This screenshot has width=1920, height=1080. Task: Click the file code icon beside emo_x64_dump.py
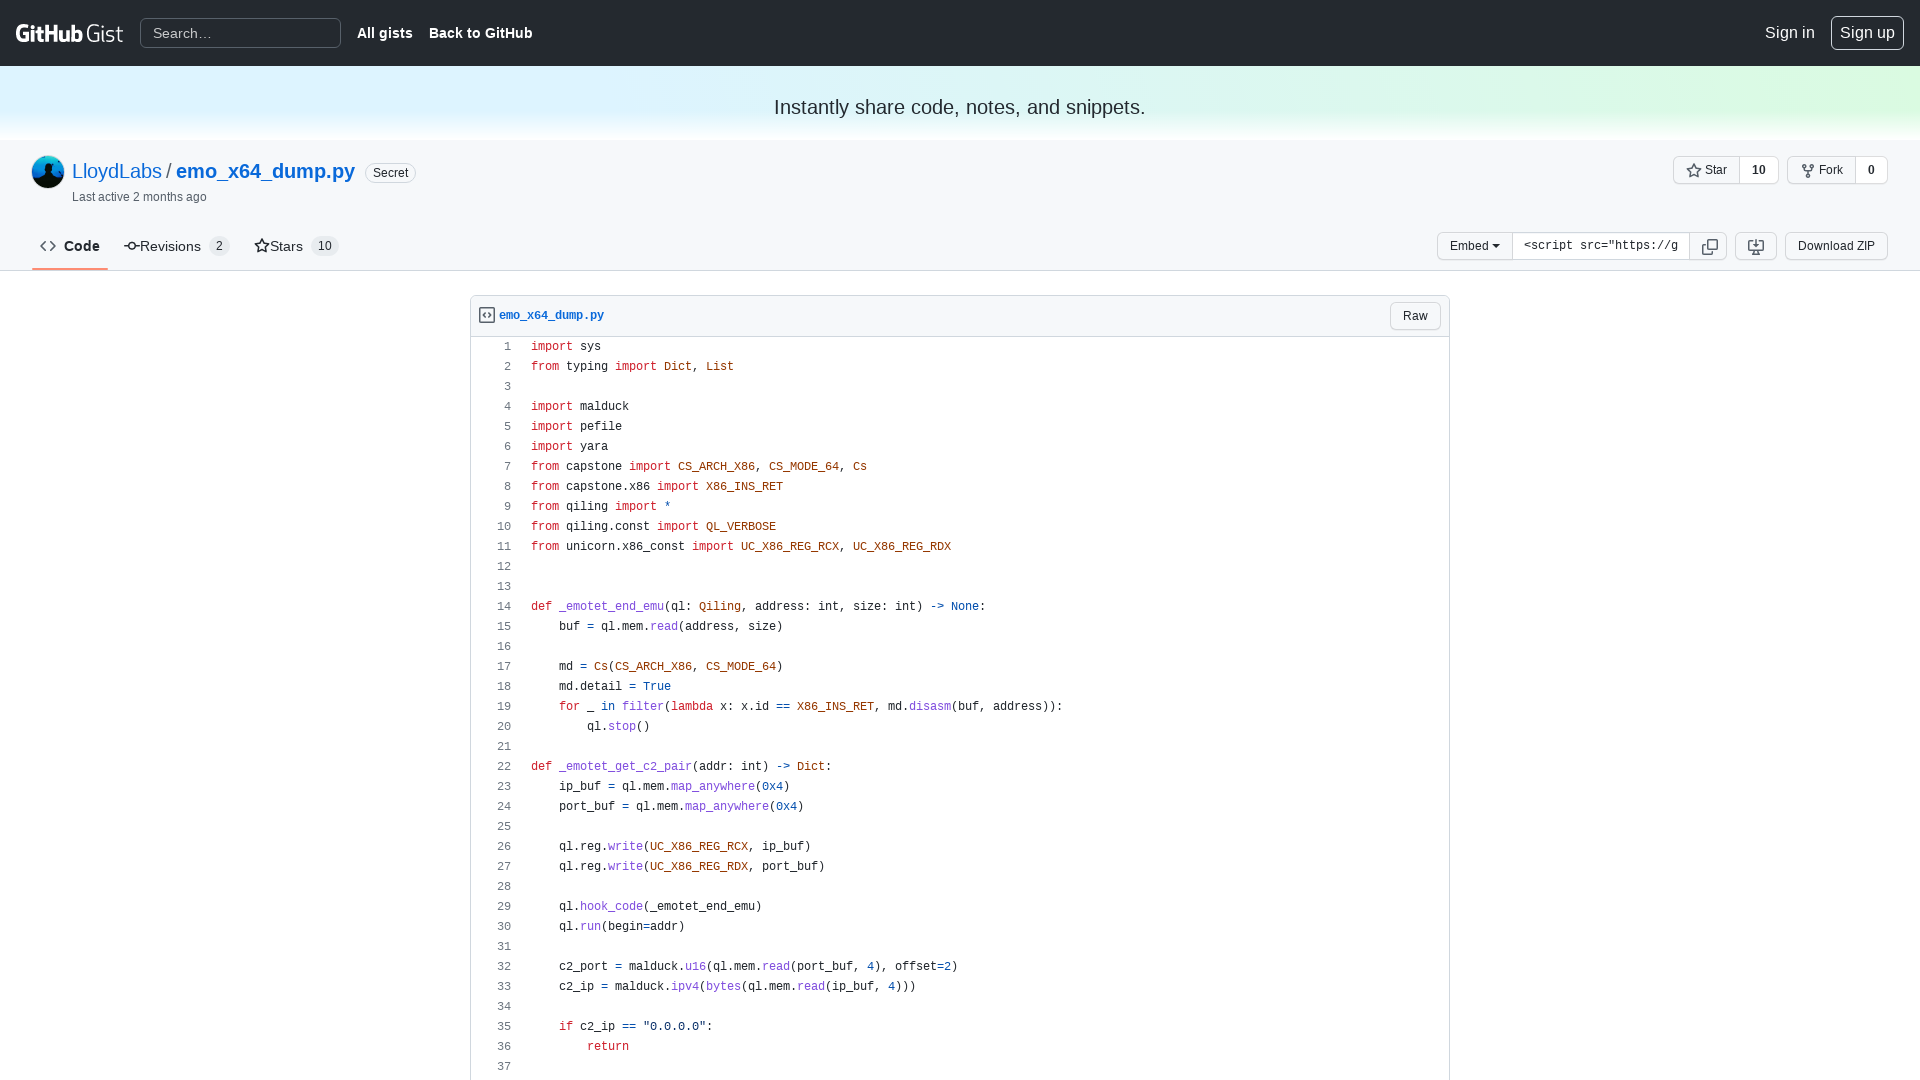487,315
